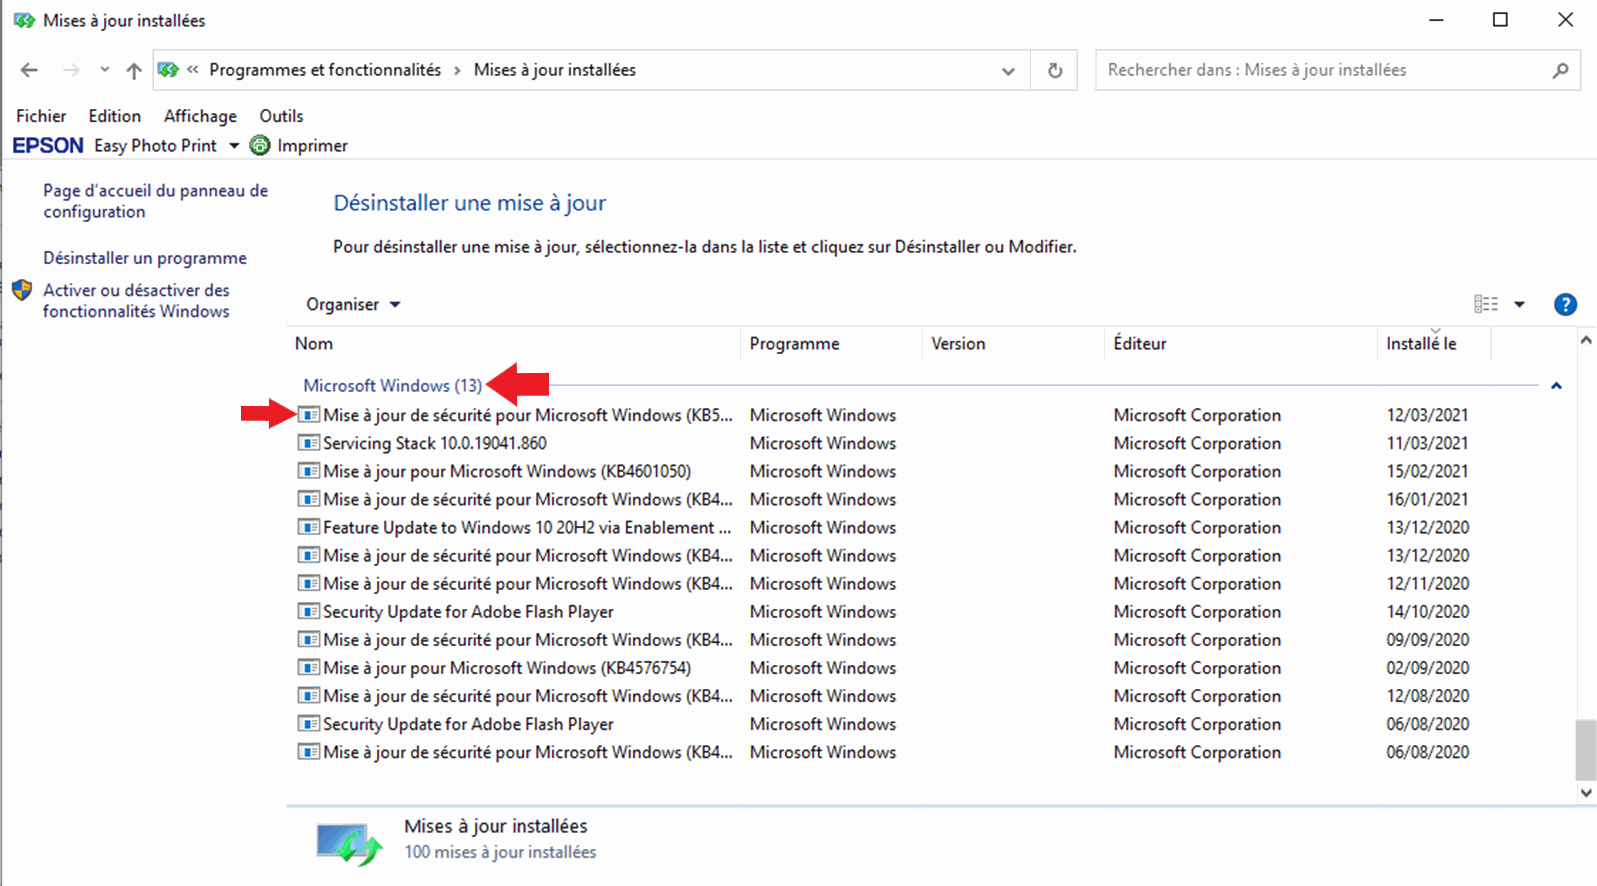Click the scrollbar up arrow
Image resolution: width=1597 pixels, height=886 pixels.
(x=1586, y=340)
